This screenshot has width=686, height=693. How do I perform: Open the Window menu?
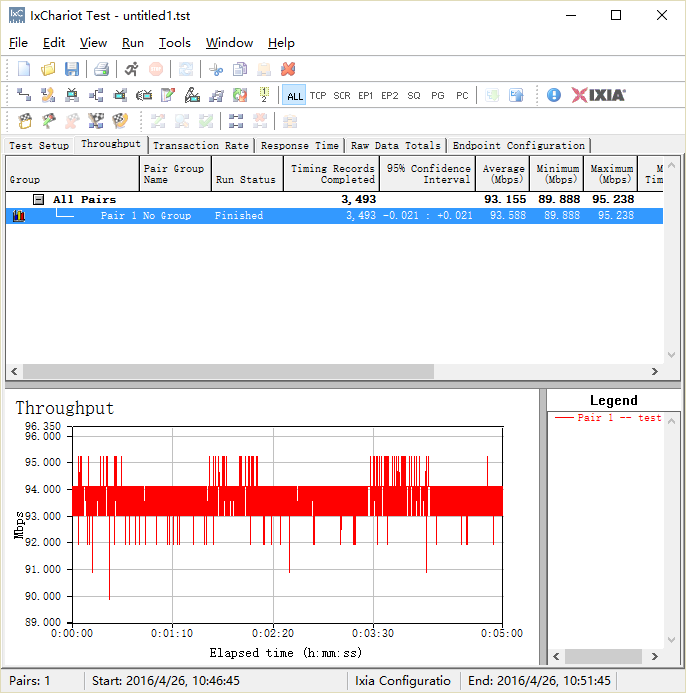click(229, 43)
